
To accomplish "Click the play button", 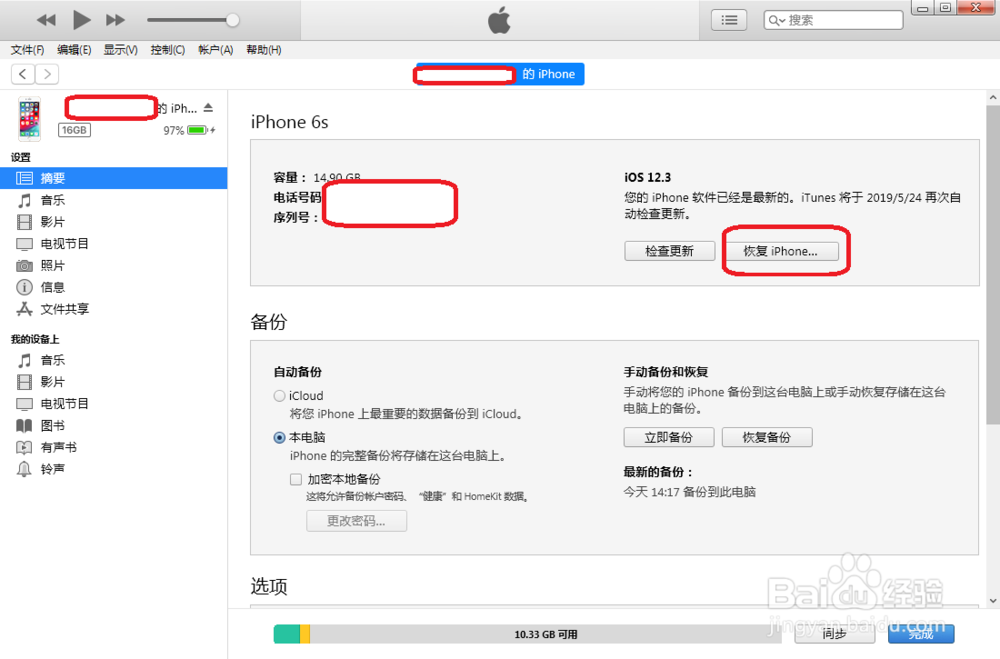I will [81, 20].
